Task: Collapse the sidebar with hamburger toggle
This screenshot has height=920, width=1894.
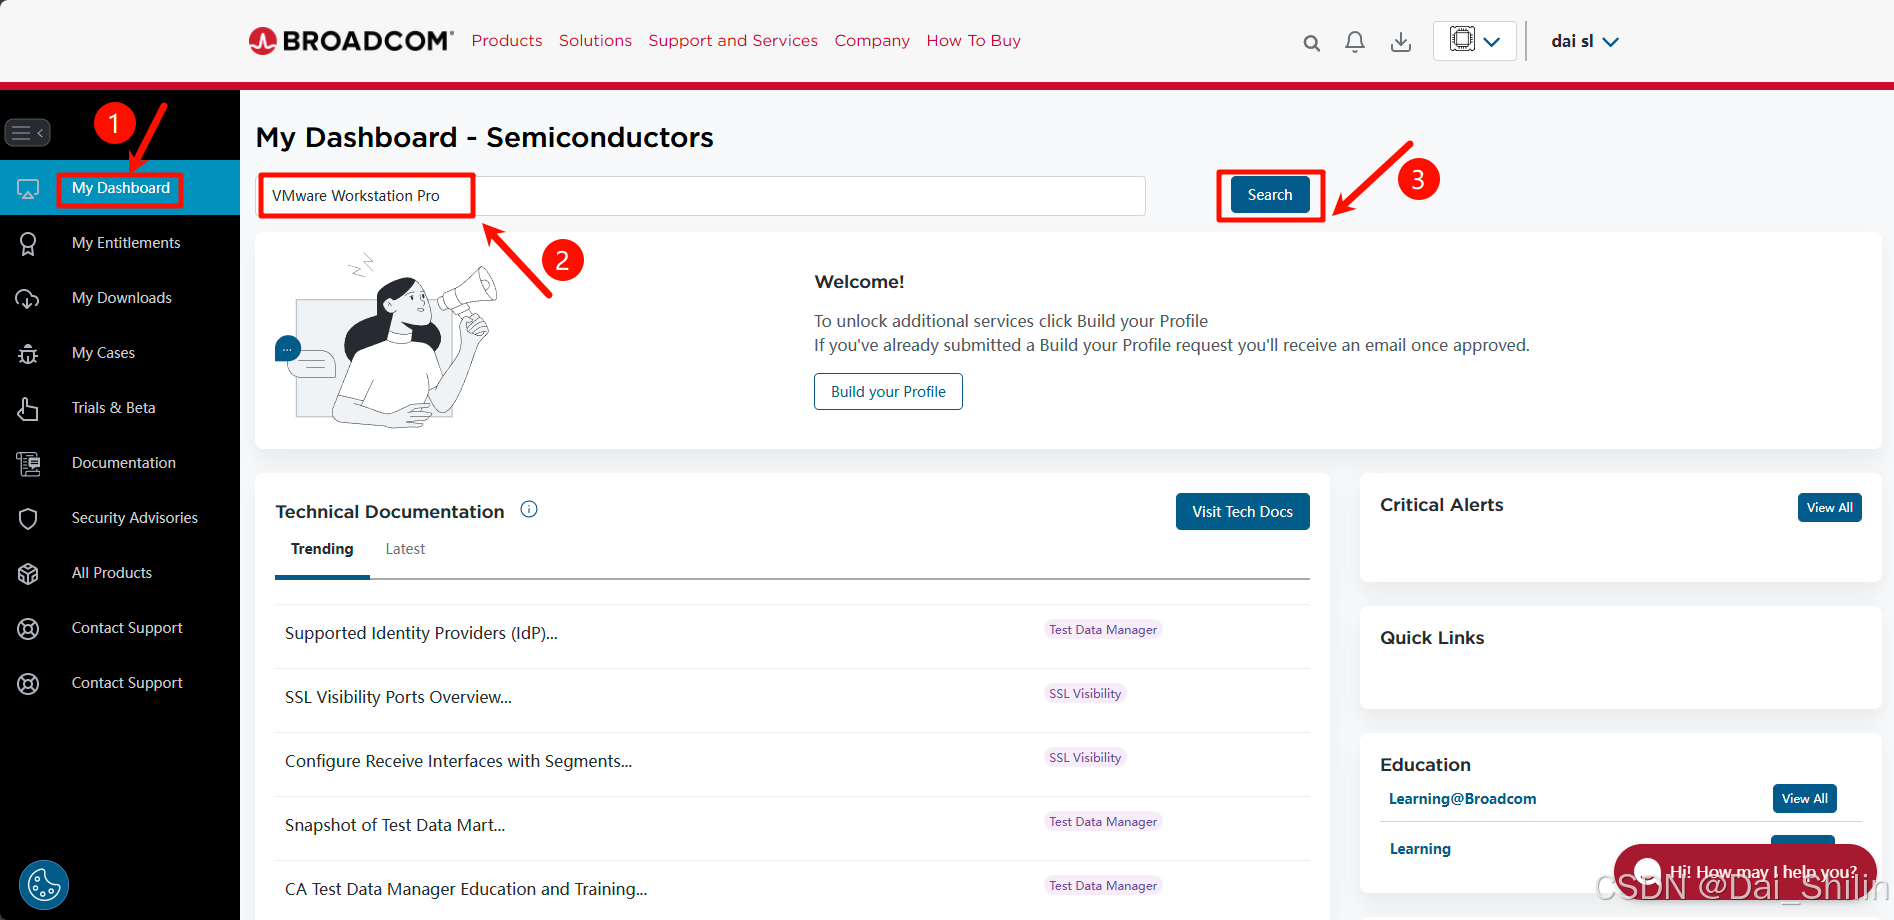Action: click(27, 132)
